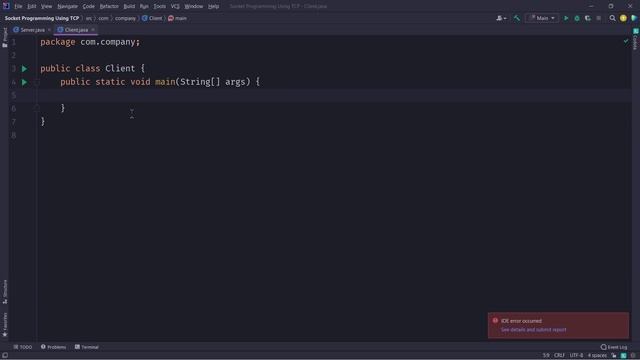Collapse the main method via fold marker on line 4
The height and width of the screenshot is (360, 640).
37,82
